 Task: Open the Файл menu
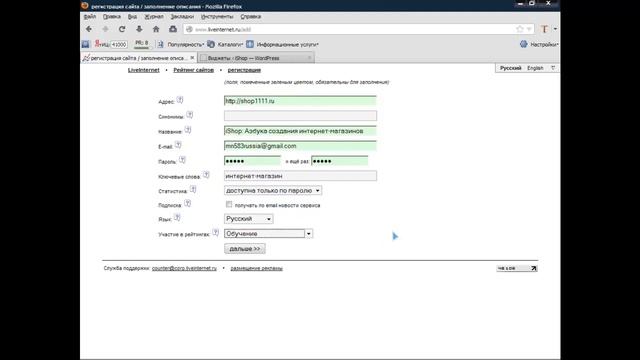[90, 17]
